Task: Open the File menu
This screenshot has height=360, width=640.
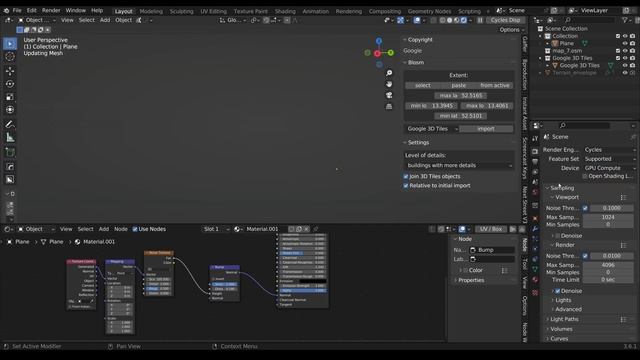Action: pyautogui.click(x=17, y=11)
